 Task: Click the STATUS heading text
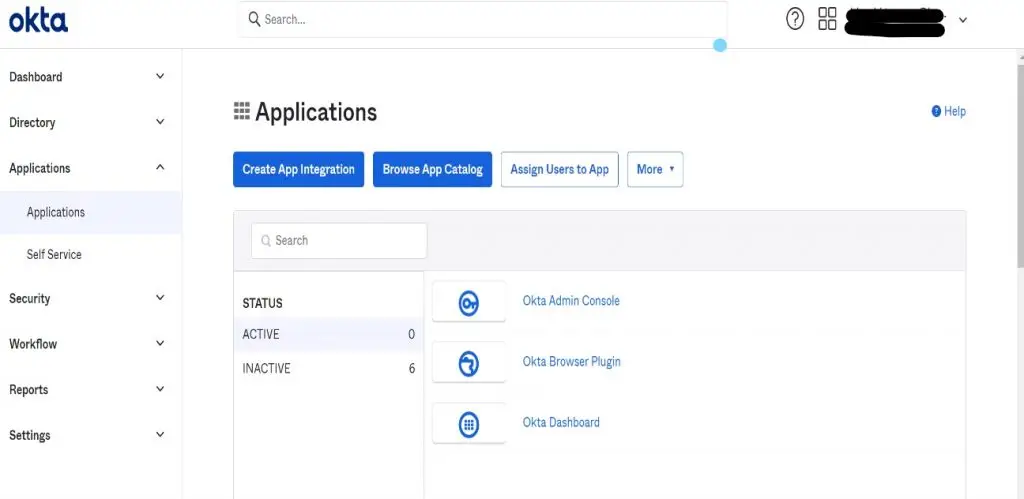[x=263, y=303]
